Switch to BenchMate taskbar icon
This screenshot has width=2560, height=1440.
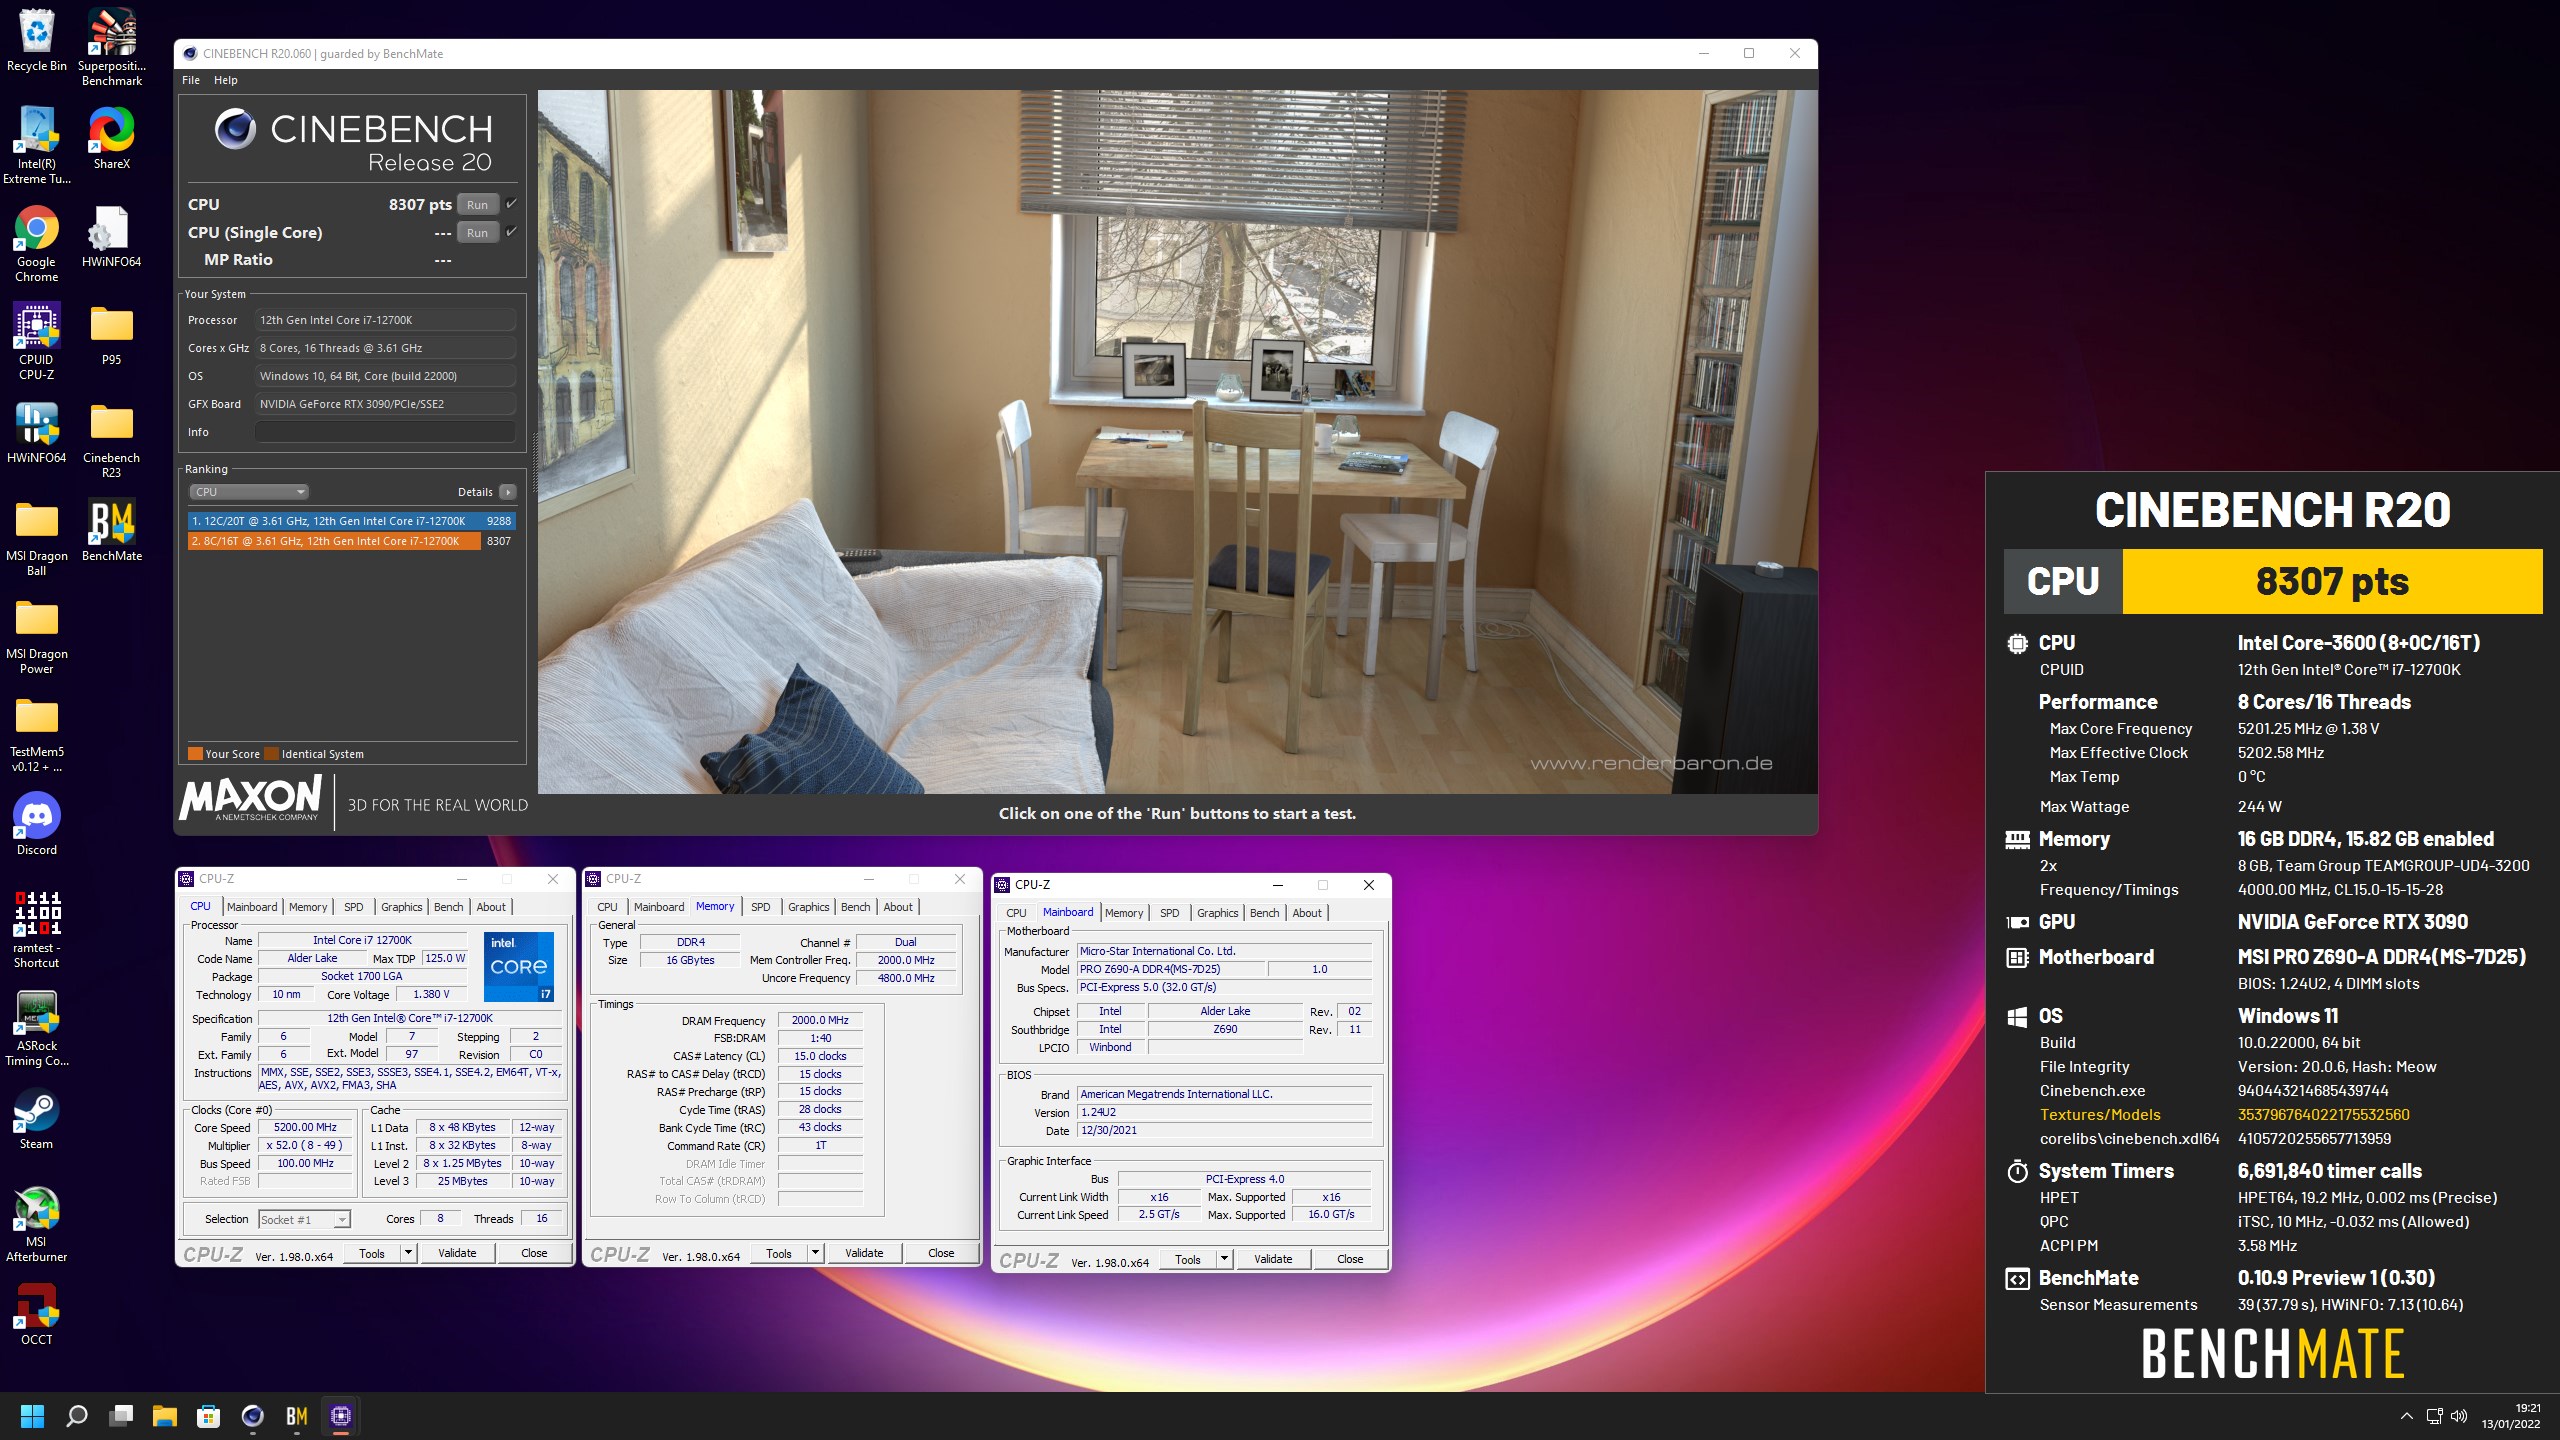click(x=297, y=1416)
